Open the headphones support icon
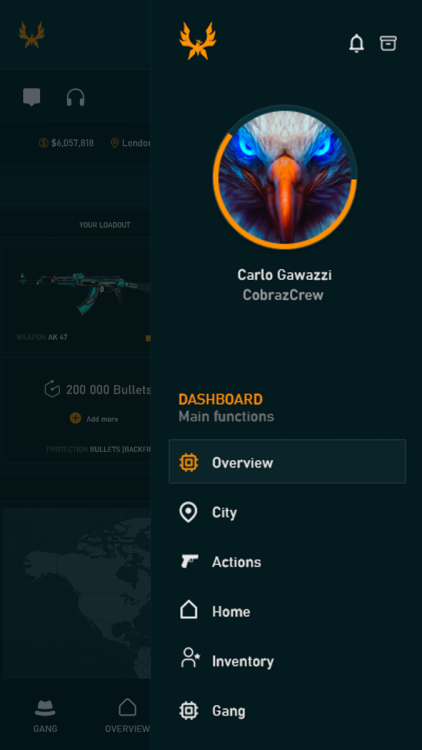Screen dimensions: 422x750 pyautogui.click(x=76, y=97)
